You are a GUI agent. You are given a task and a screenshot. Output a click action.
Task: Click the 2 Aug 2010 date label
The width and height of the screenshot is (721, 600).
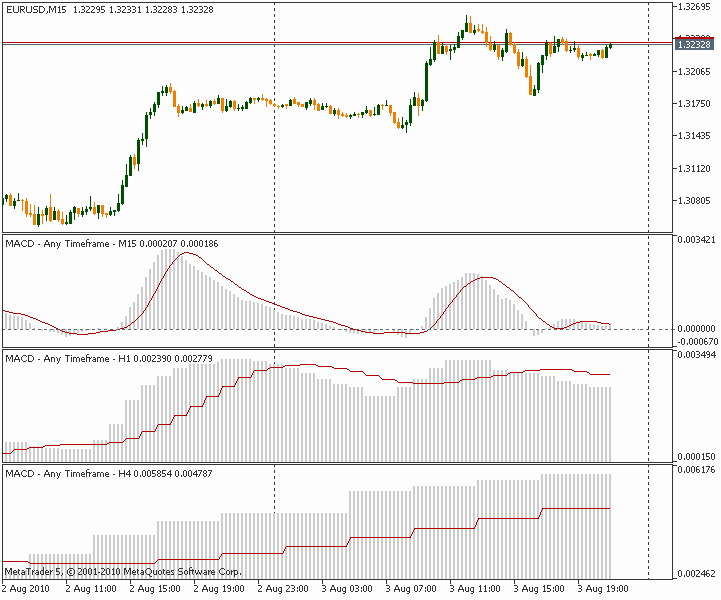(27, 589)
